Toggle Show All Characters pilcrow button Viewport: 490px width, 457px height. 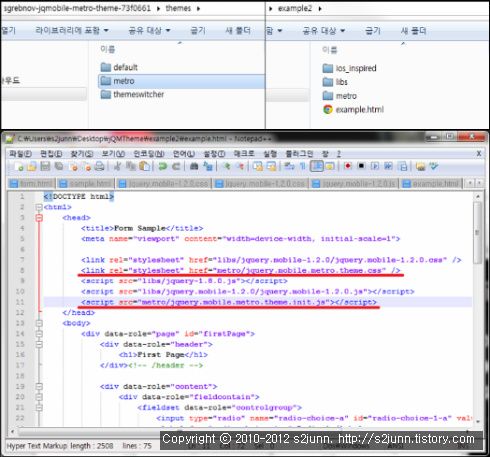[x=303, y=166]
